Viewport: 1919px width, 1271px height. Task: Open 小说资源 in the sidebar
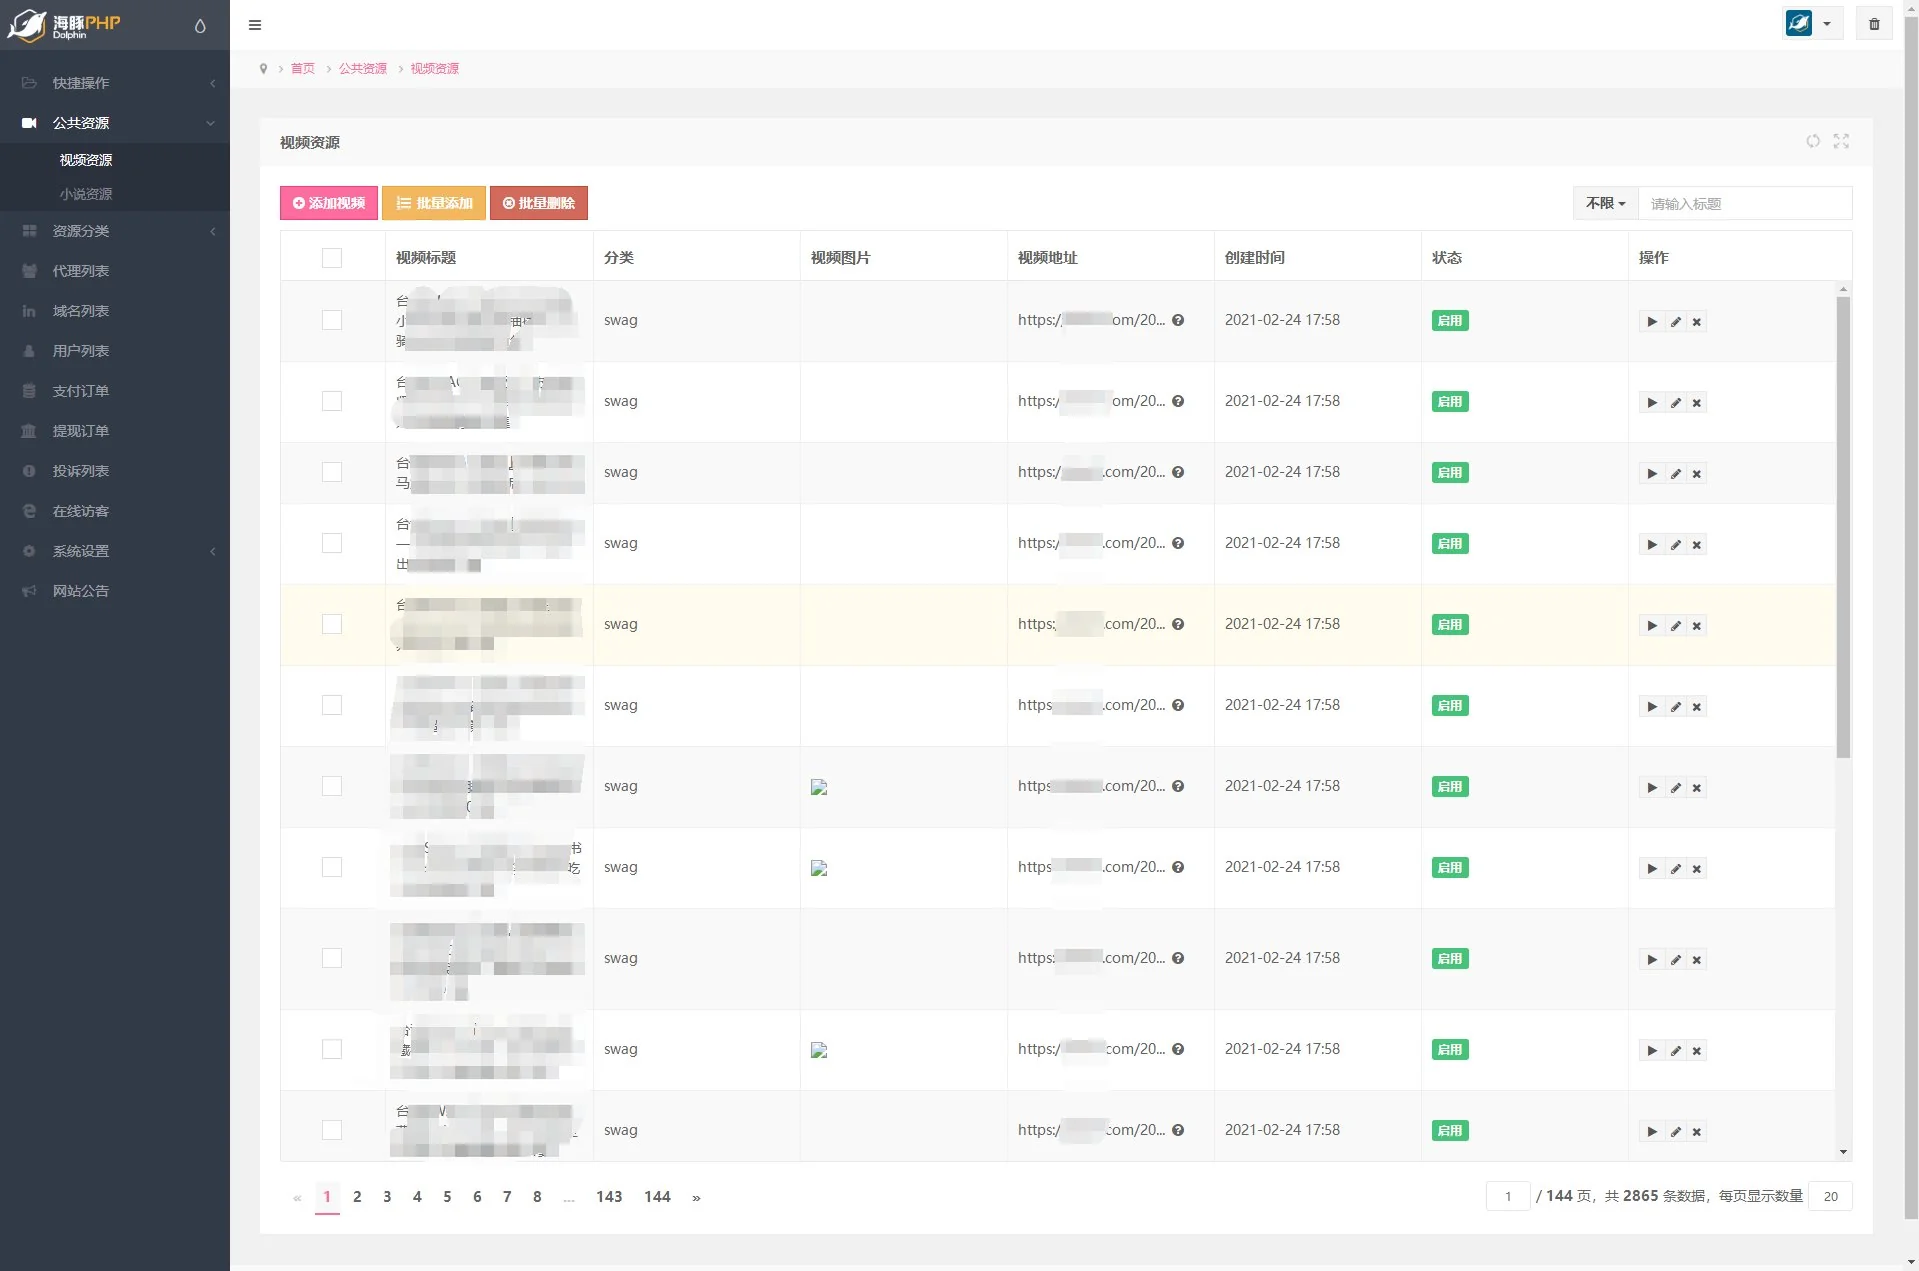86,194
